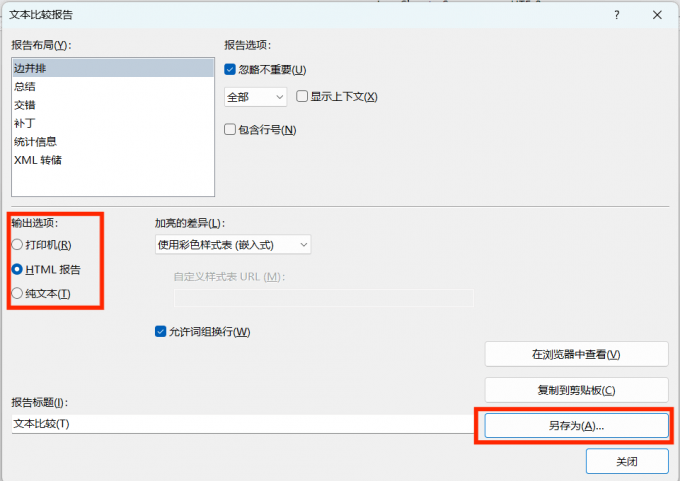Click the 复制到剪贴板 button
This screenshot has height=481, width=680.
pos(576,390)
